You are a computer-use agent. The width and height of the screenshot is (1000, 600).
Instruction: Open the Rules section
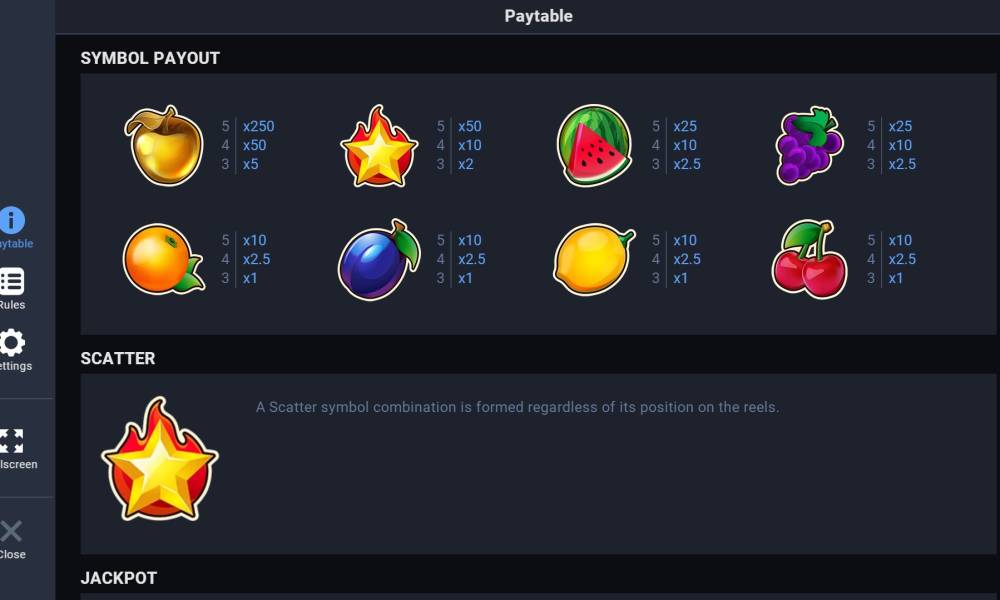12,289
